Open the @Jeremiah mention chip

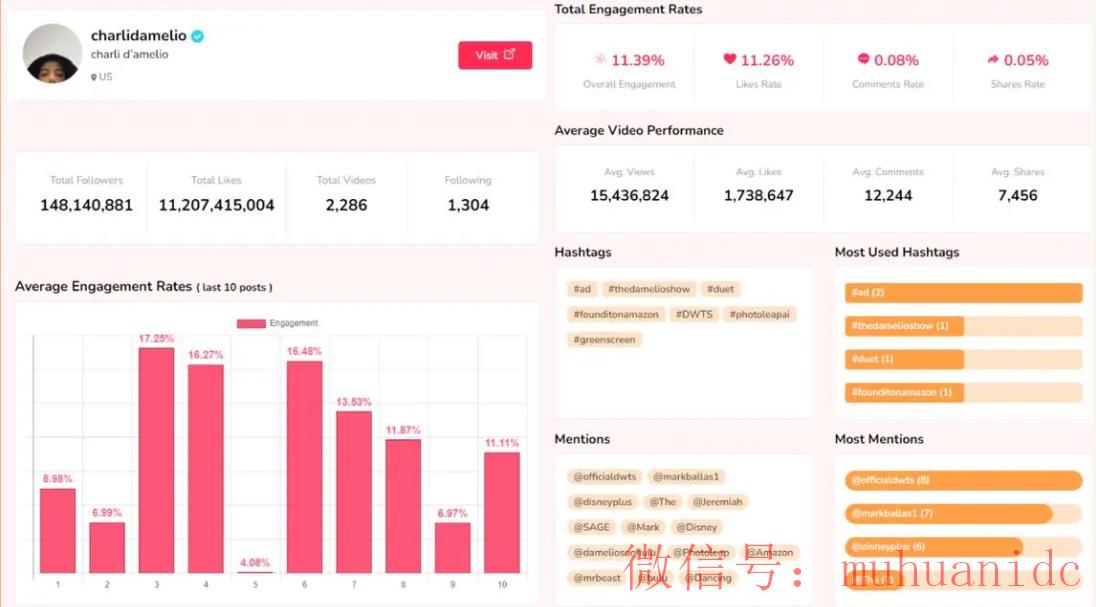[717, 501]
